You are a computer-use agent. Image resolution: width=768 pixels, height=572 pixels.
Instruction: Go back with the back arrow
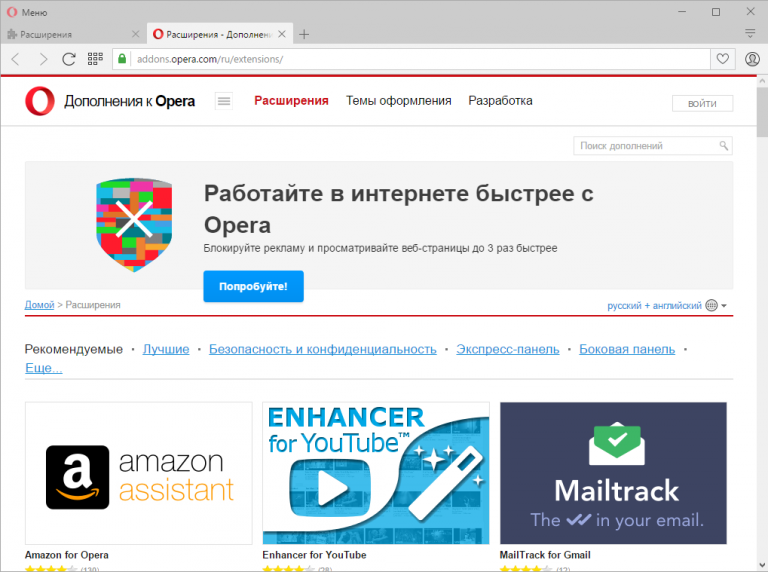(16, 59)
